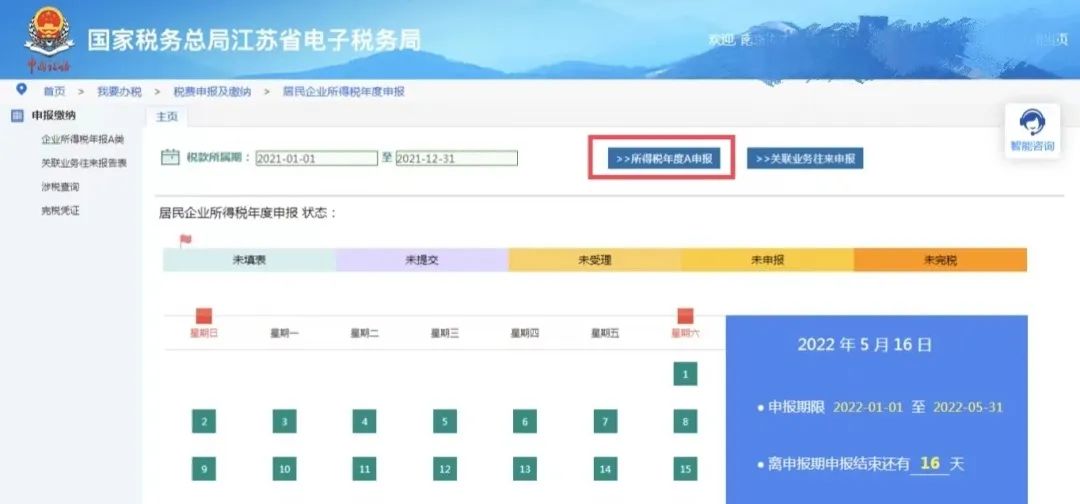Click the >>所得税年度A申报 button
Screen dimensions: 1080x504
(664, 158)
